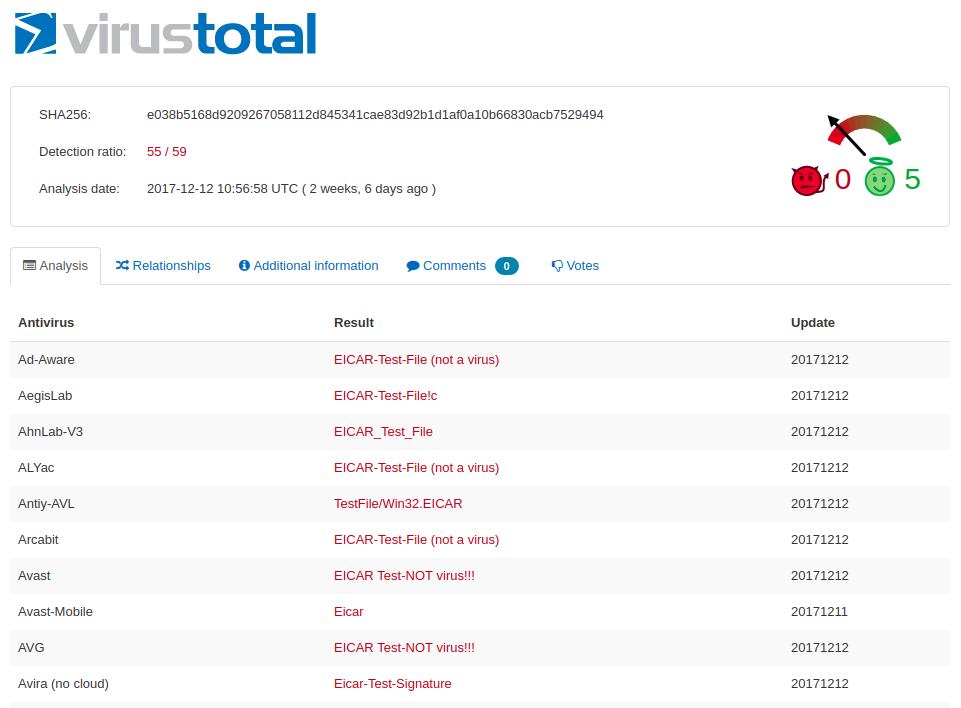Open the Analysis tab

pyautogui.click(x=55, y=266)
